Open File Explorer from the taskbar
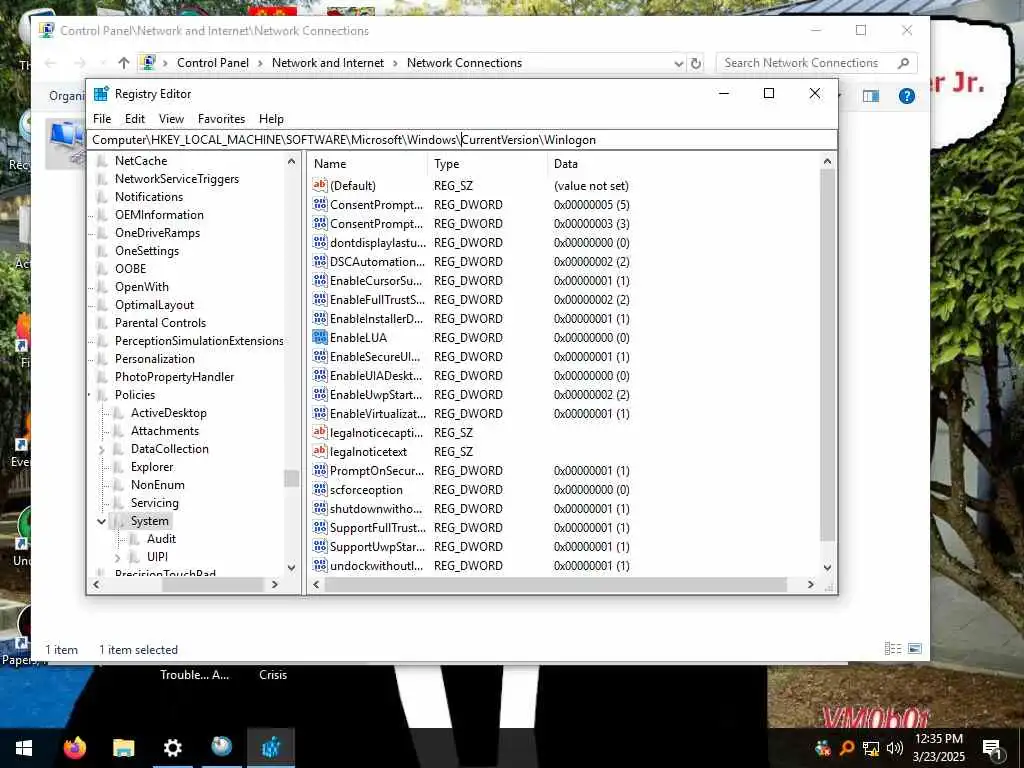Image resolution: width=1024 pixels, height=768 pixels. (123, 748)
